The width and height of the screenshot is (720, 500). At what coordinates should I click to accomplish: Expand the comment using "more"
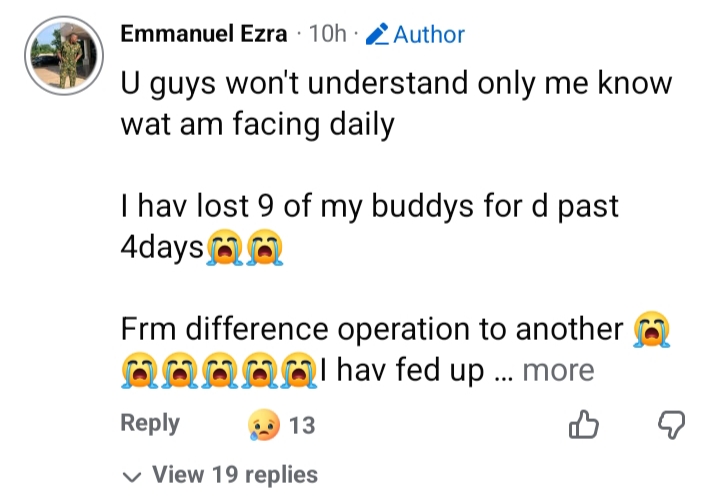558,371
